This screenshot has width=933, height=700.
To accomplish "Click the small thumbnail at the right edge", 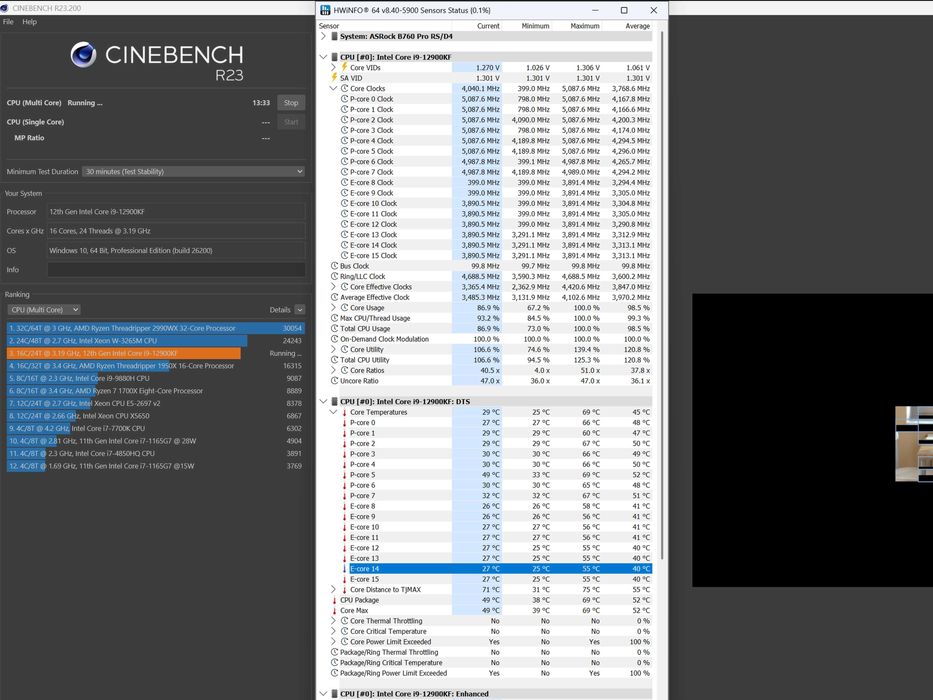I will click(x=914, y=443).
